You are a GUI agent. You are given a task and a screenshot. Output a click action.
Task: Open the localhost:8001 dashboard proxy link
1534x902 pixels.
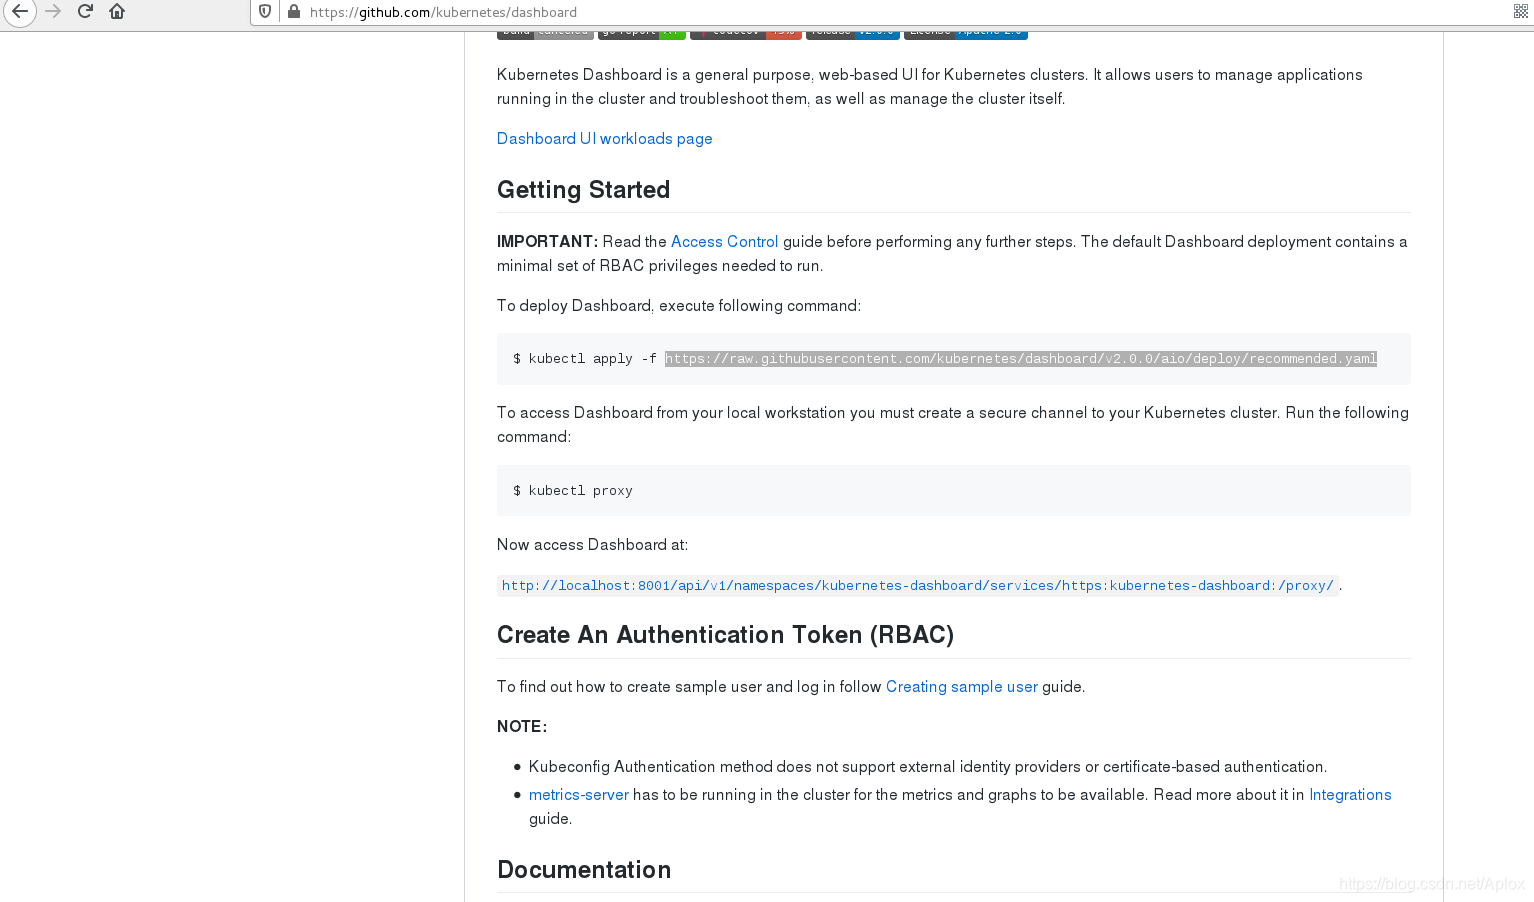pos(918,586)
